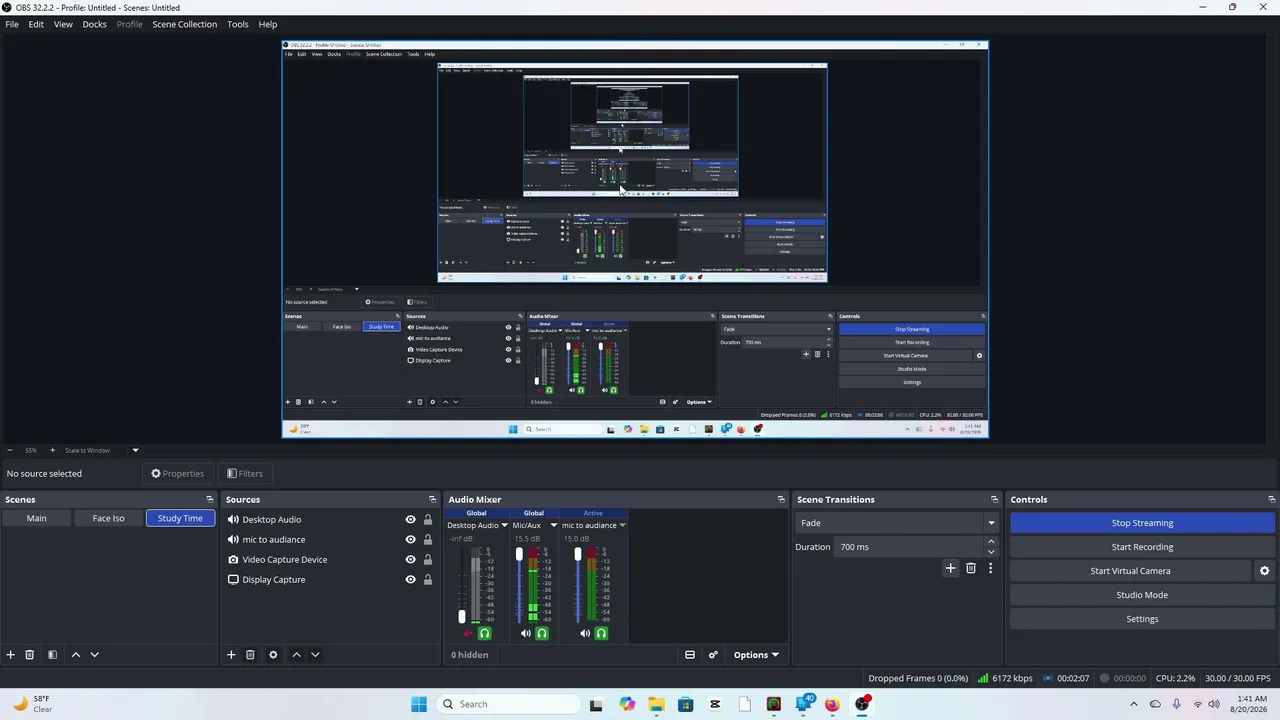This screenshot has height=720, width=1280.
Task: Open Mic/Aux channel dropdown in mixer
Action: click(x=553, y=525)
